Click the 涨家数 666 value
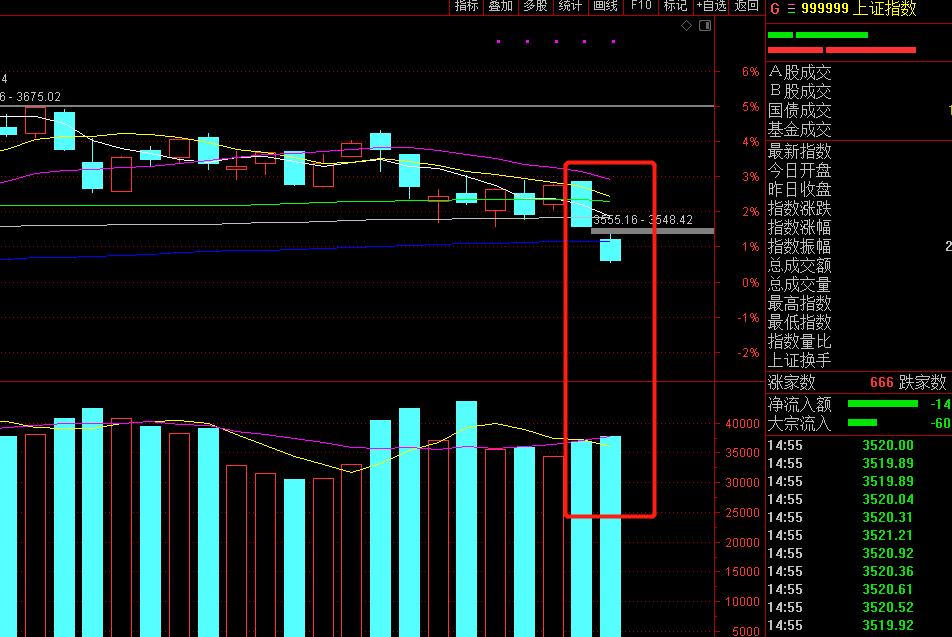 tap(881, 382)
